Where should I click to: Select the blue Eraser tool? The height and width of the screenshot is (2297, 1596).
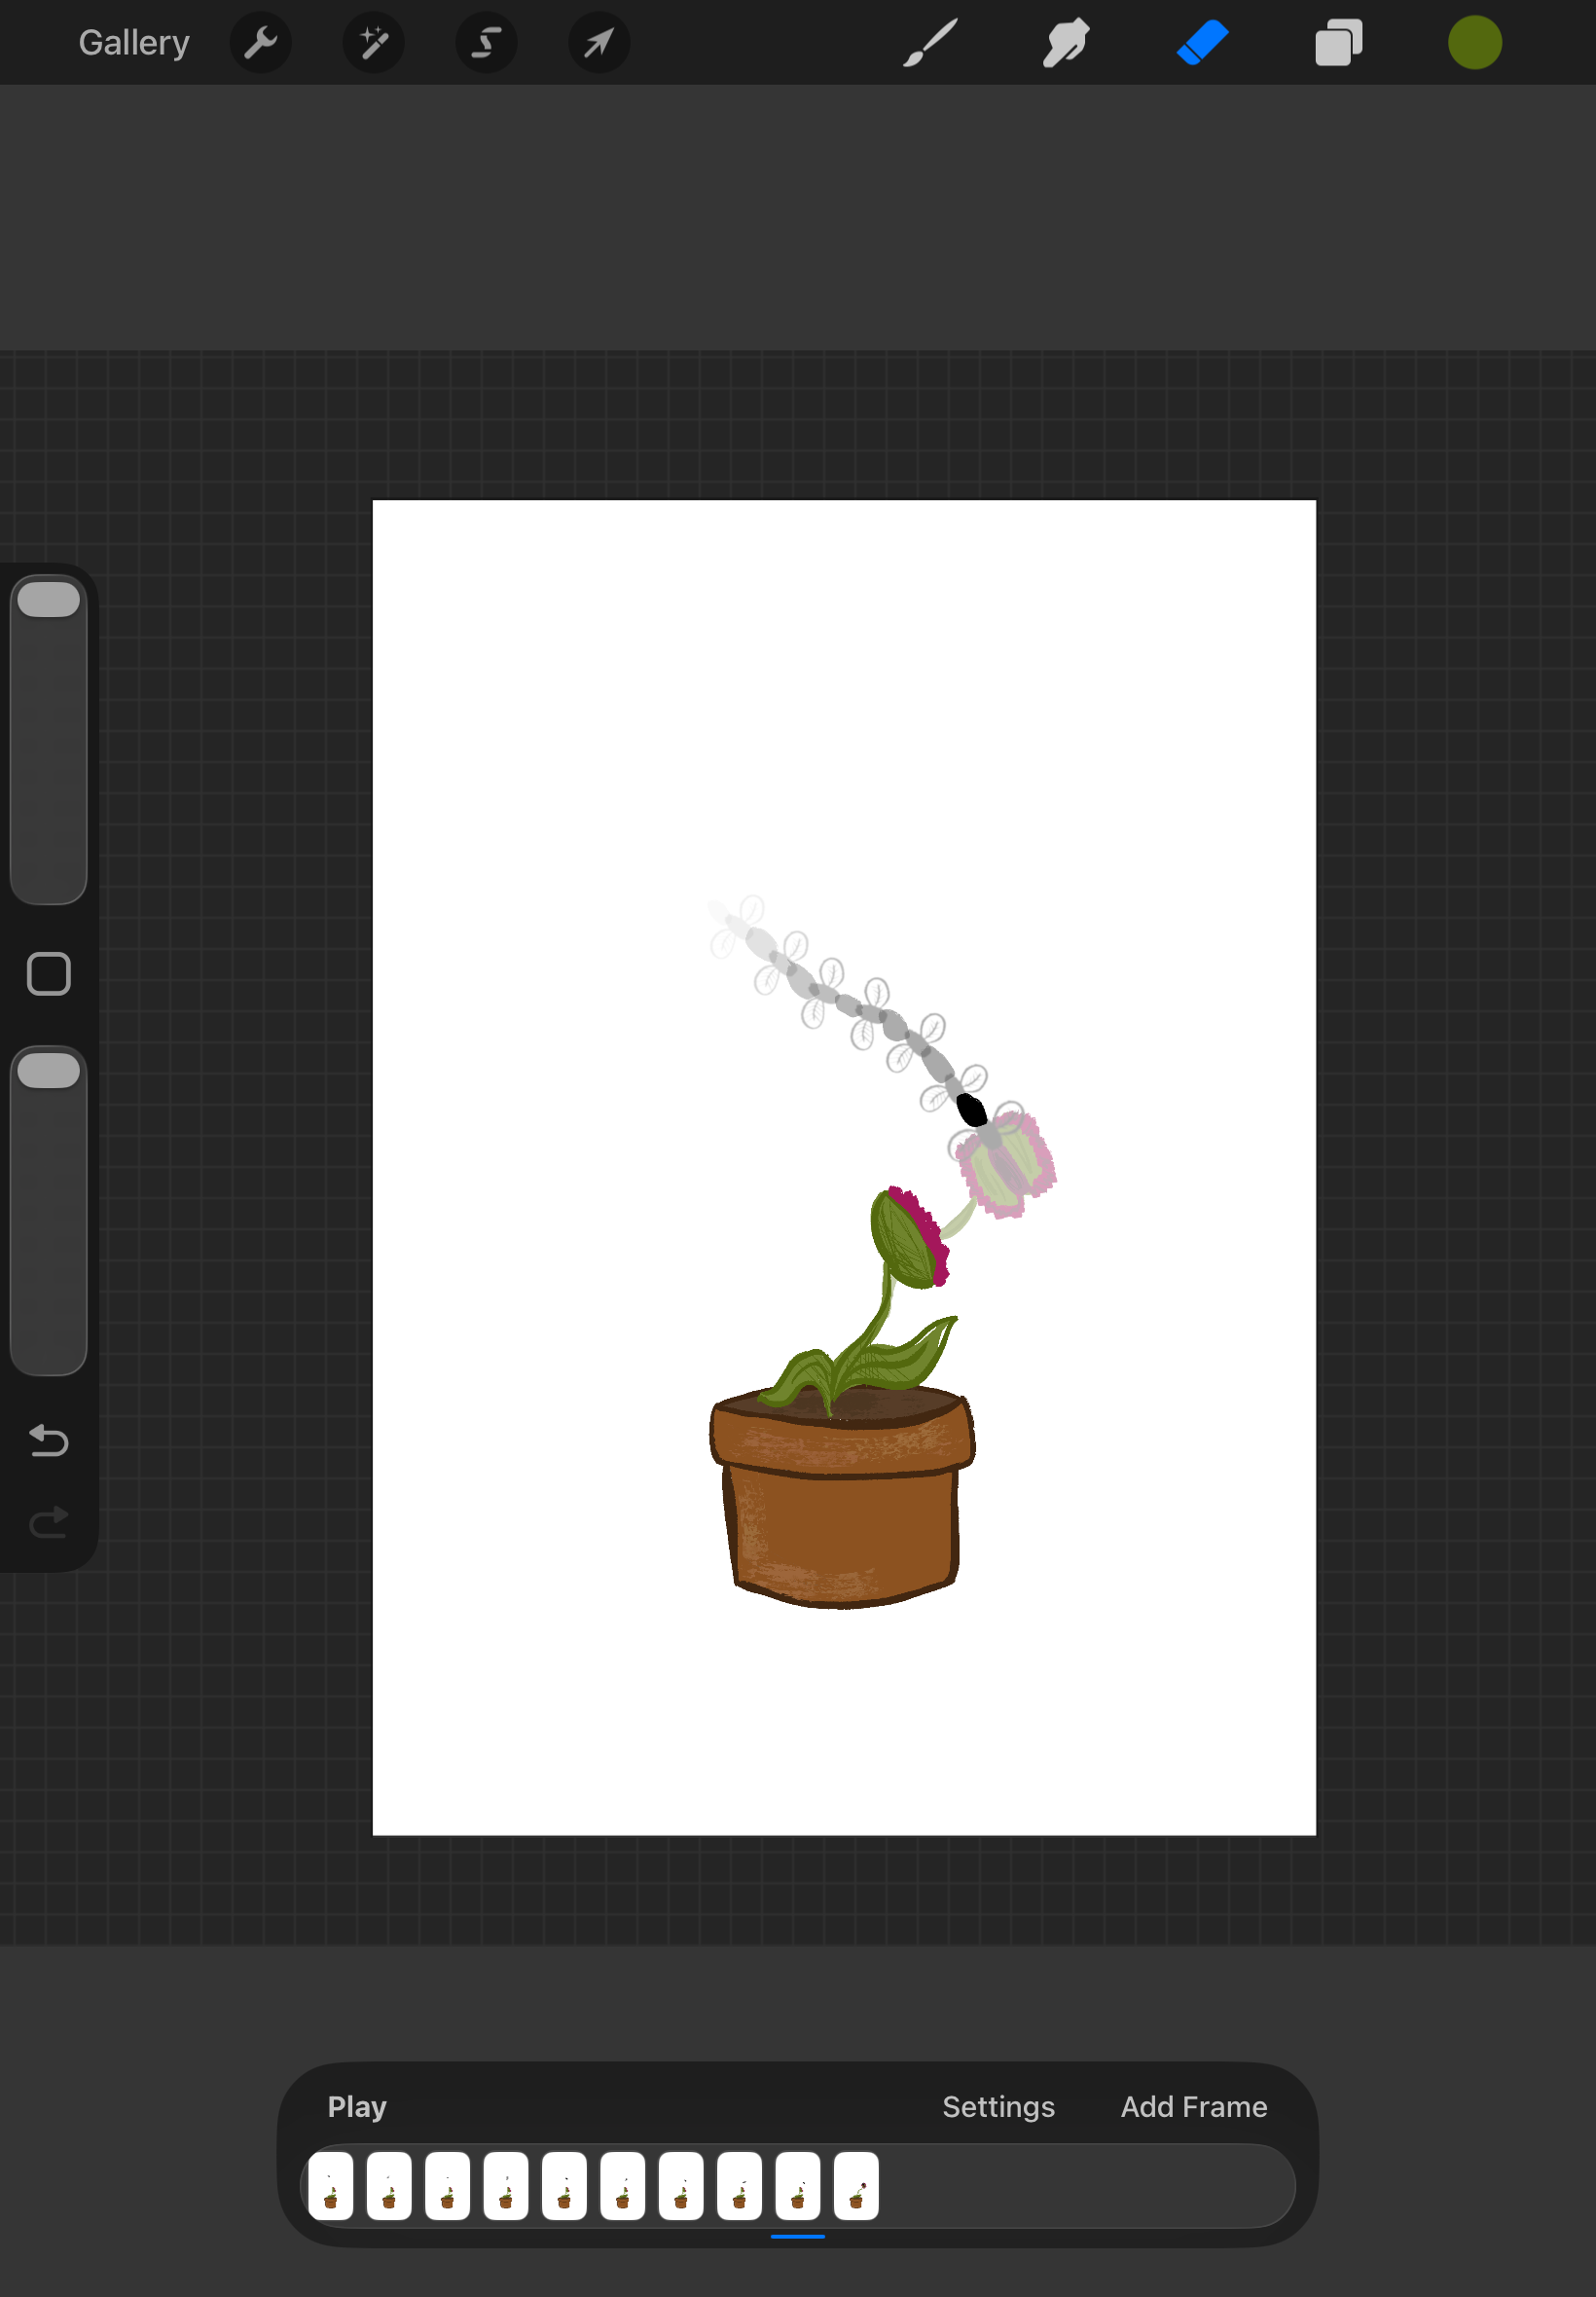[1202, 43]
